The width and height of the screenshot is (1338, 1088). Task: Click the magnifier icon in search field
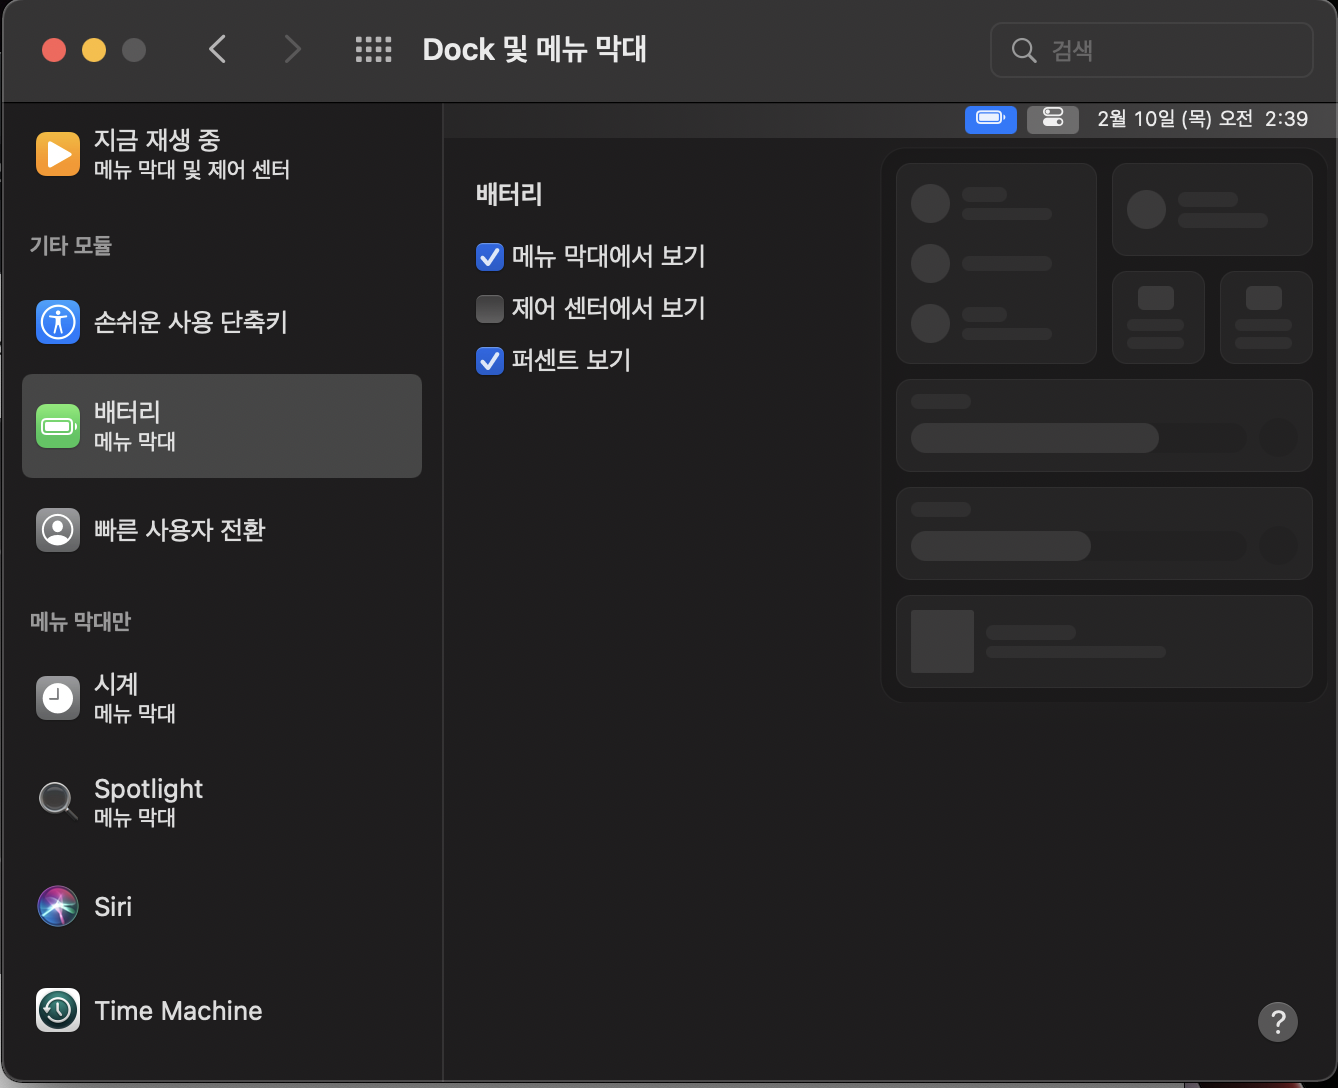tap(1024, 50)
